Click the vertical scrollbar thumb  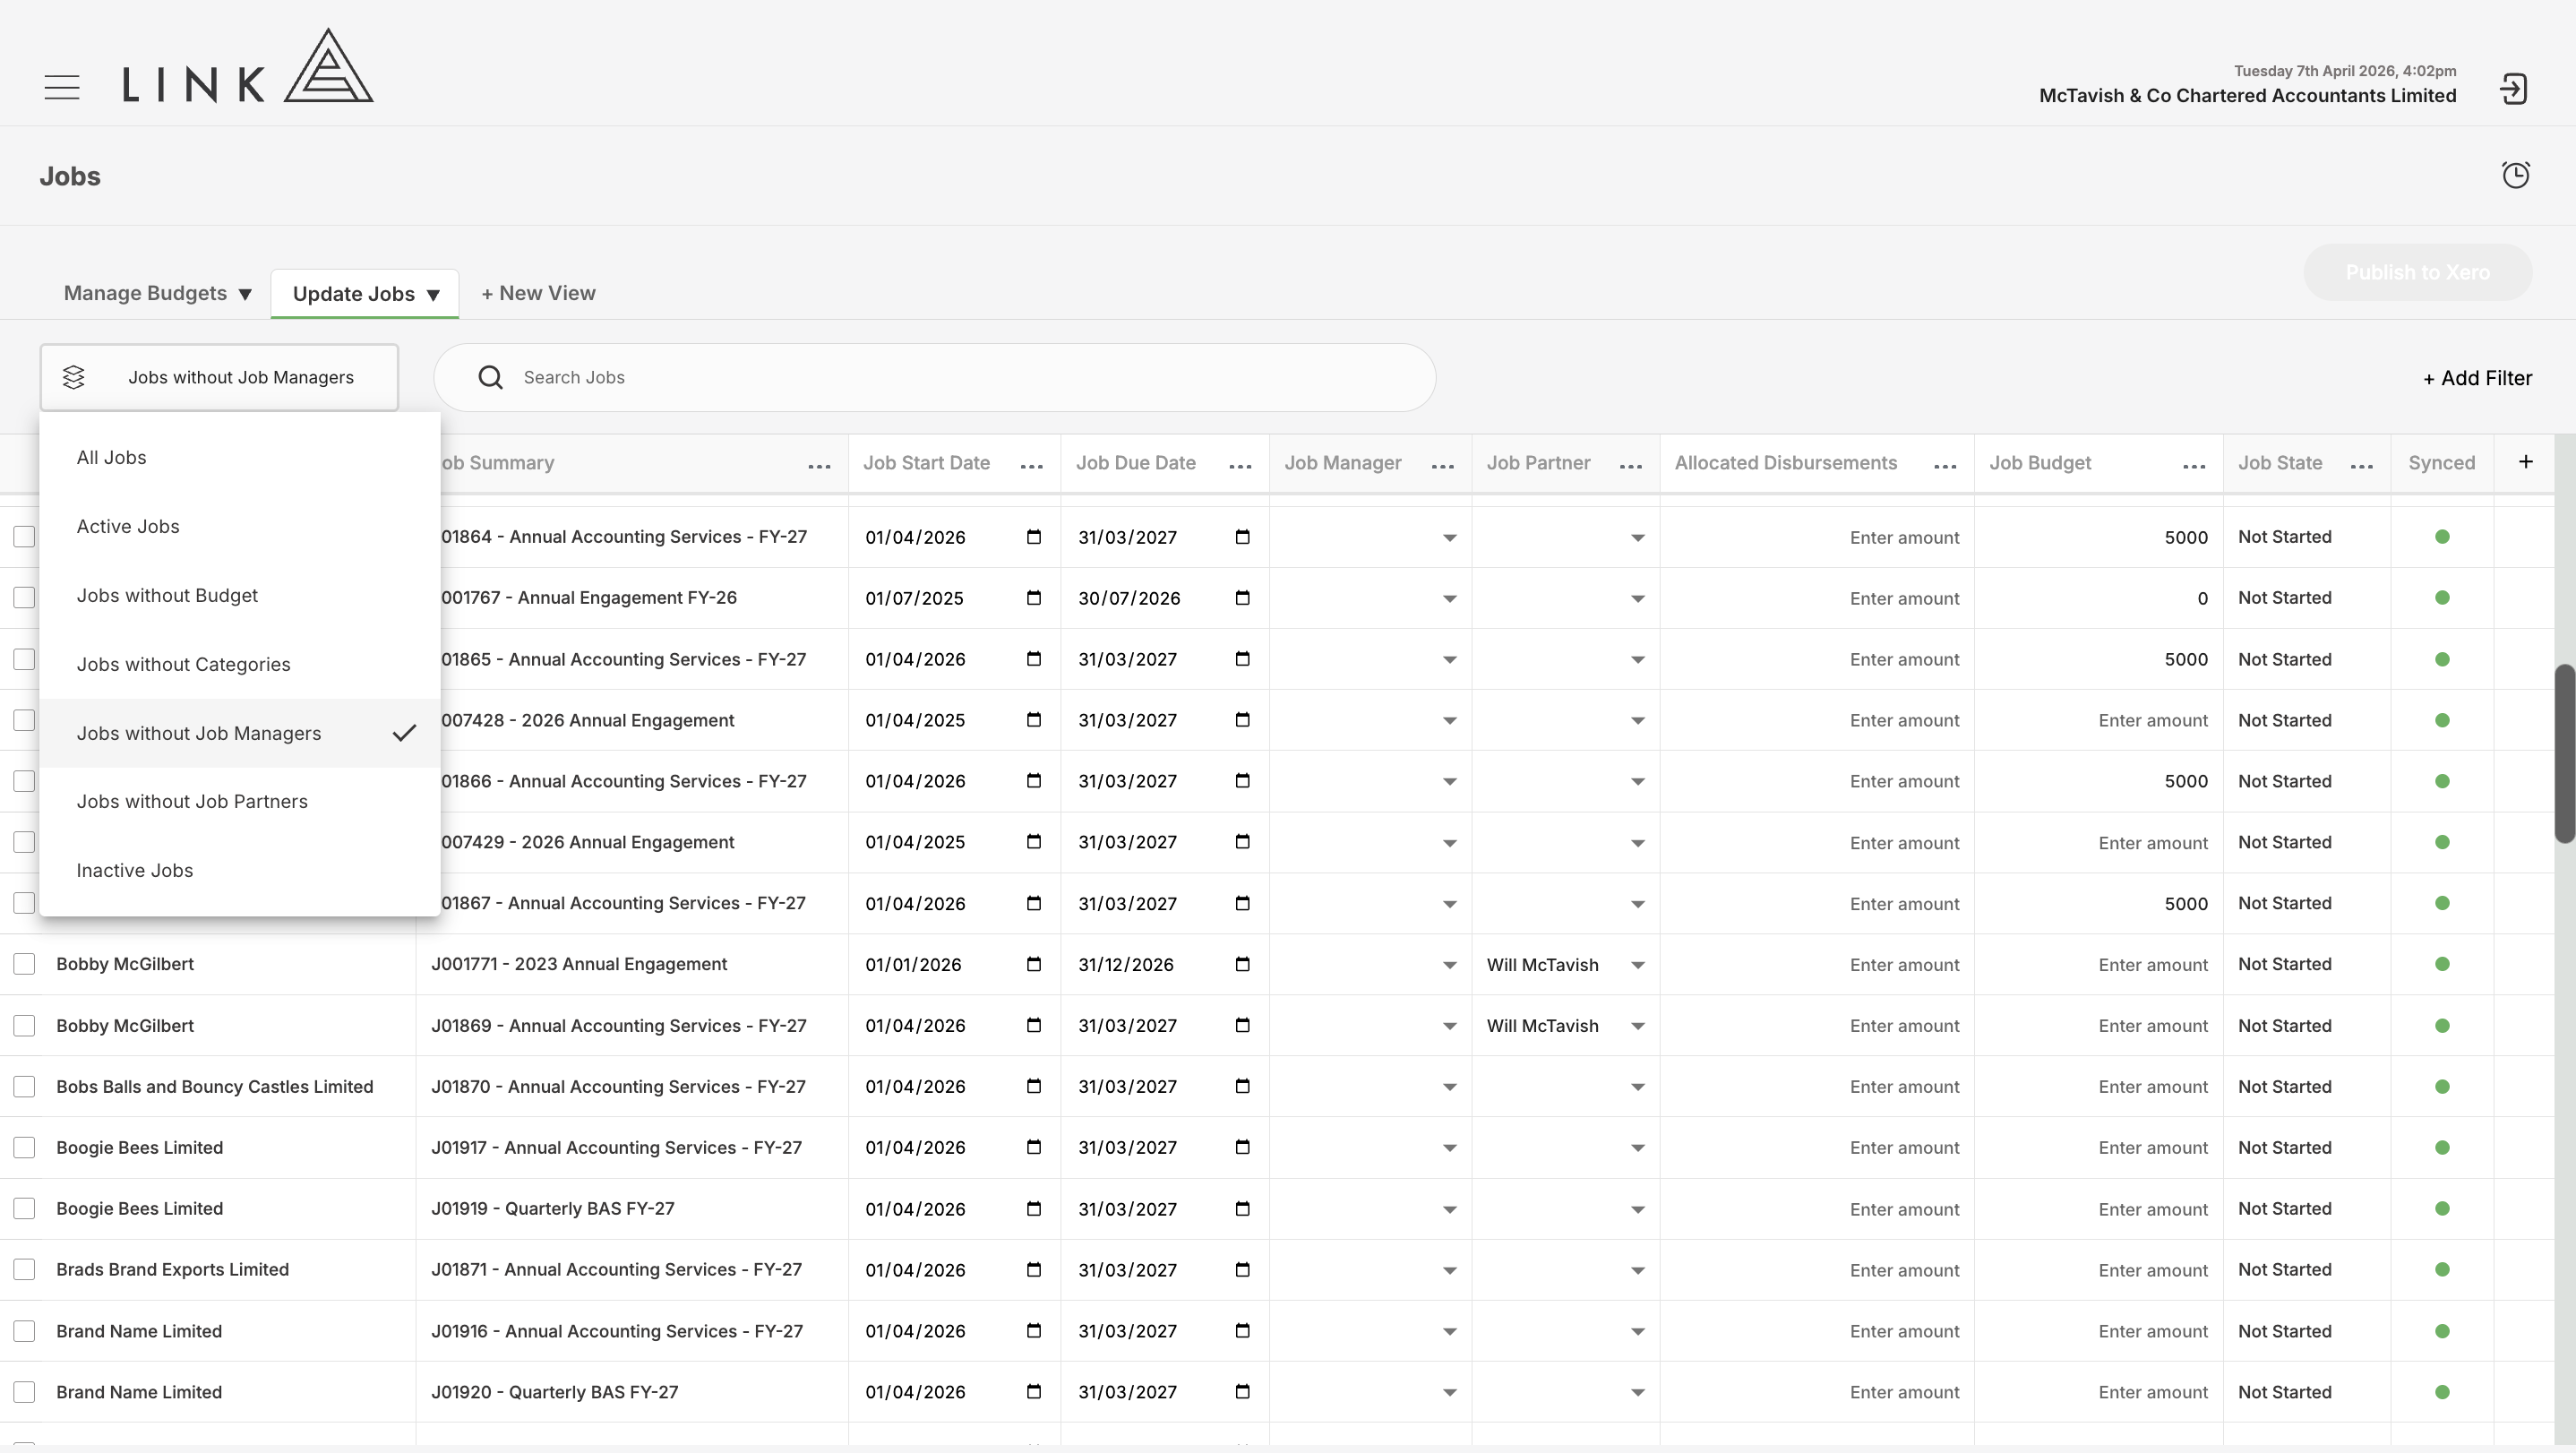pyautogui.click(x=2565, y=753)
